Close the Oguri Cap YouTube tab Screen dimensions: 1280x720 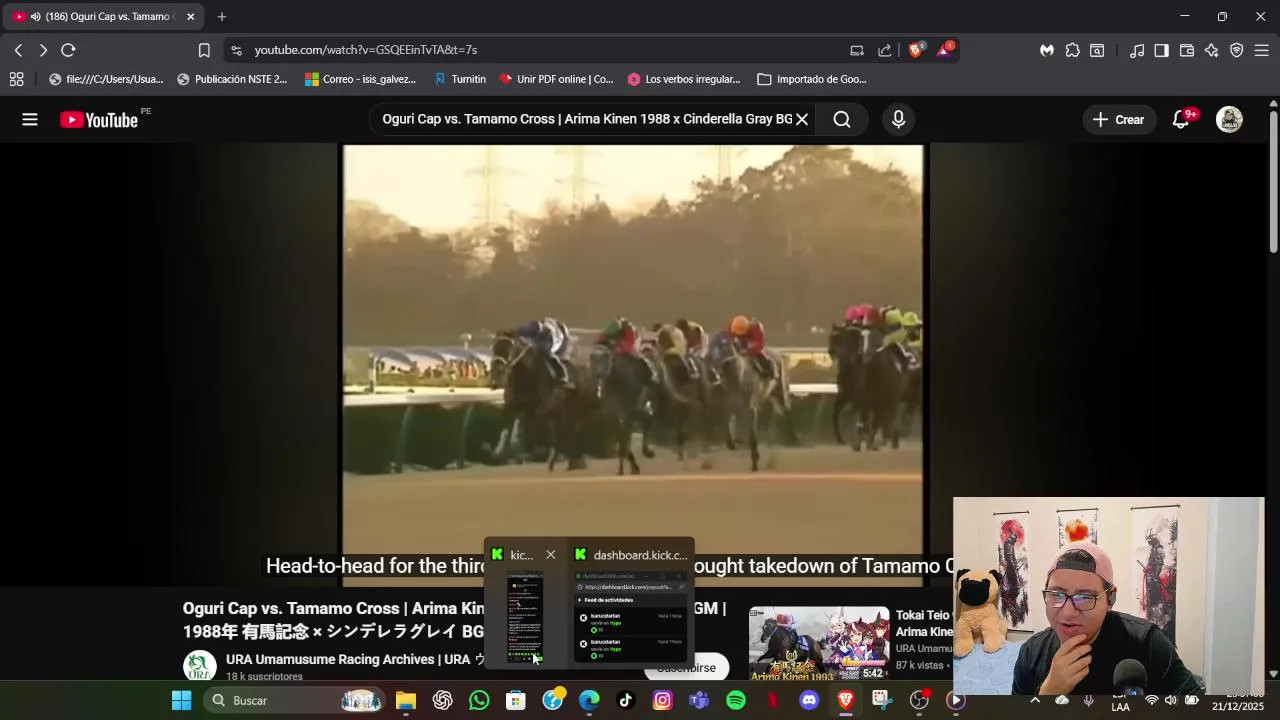[190, 17]
